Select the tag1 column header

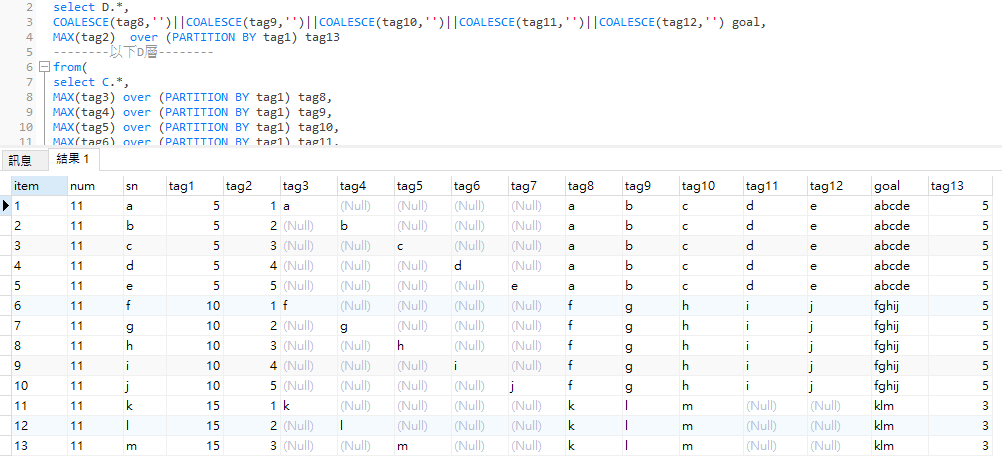coord(194,186)
